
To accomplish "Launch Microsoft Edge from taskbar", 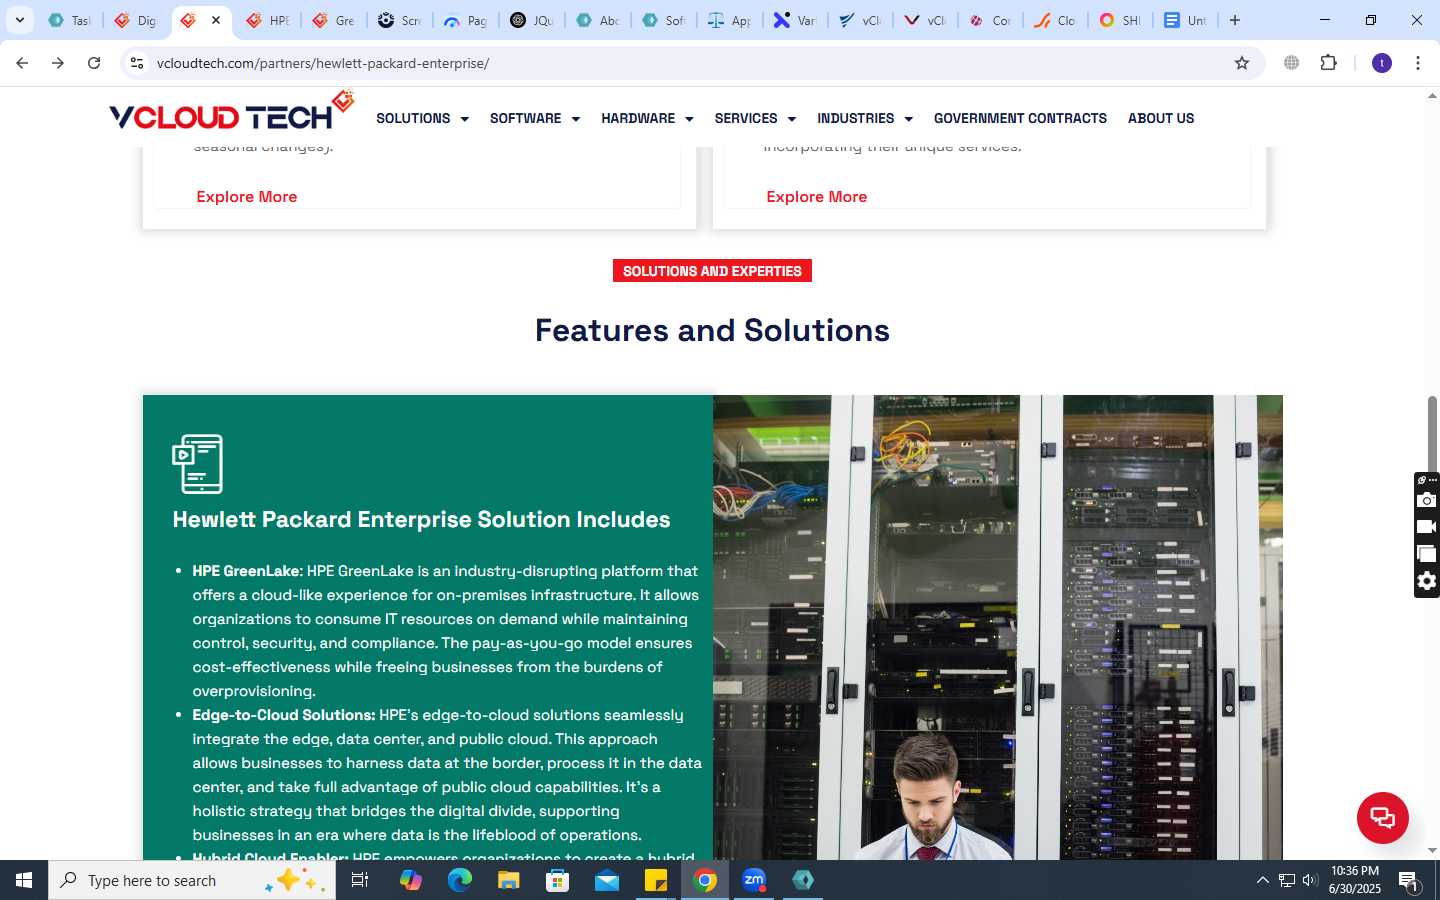I will click(x=459, y=880).
